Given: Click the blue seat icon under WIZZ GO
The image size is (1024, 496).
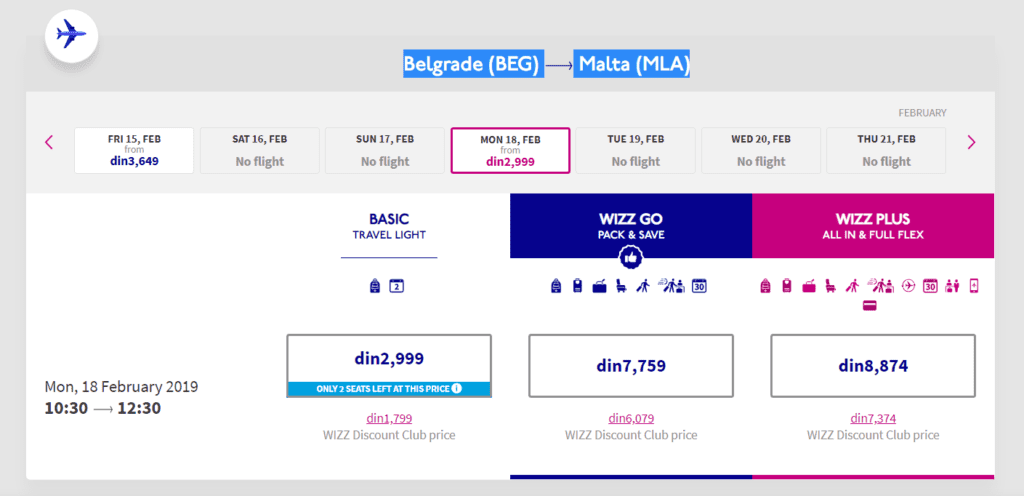Looking at the screenshot, I should pyautogui.click(x=620, y=286).
